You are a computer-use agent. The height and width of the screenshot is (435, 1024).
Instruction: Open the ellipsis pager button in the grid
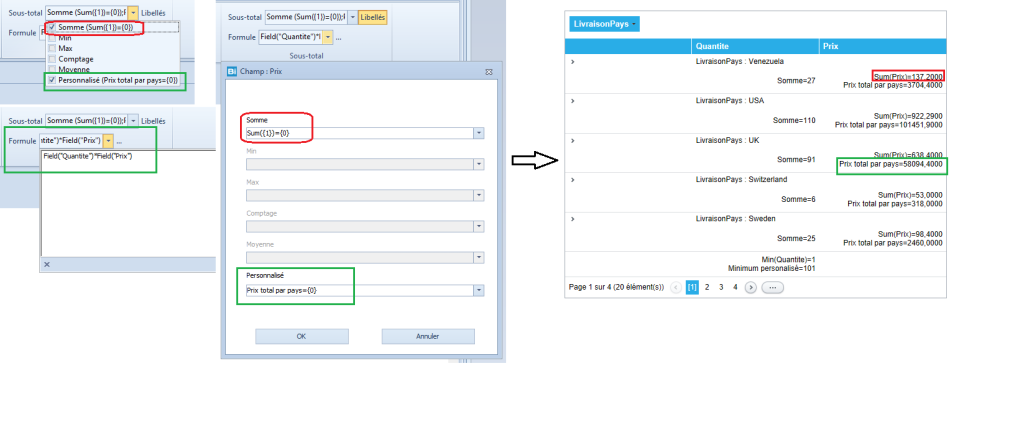coord(773,287)
